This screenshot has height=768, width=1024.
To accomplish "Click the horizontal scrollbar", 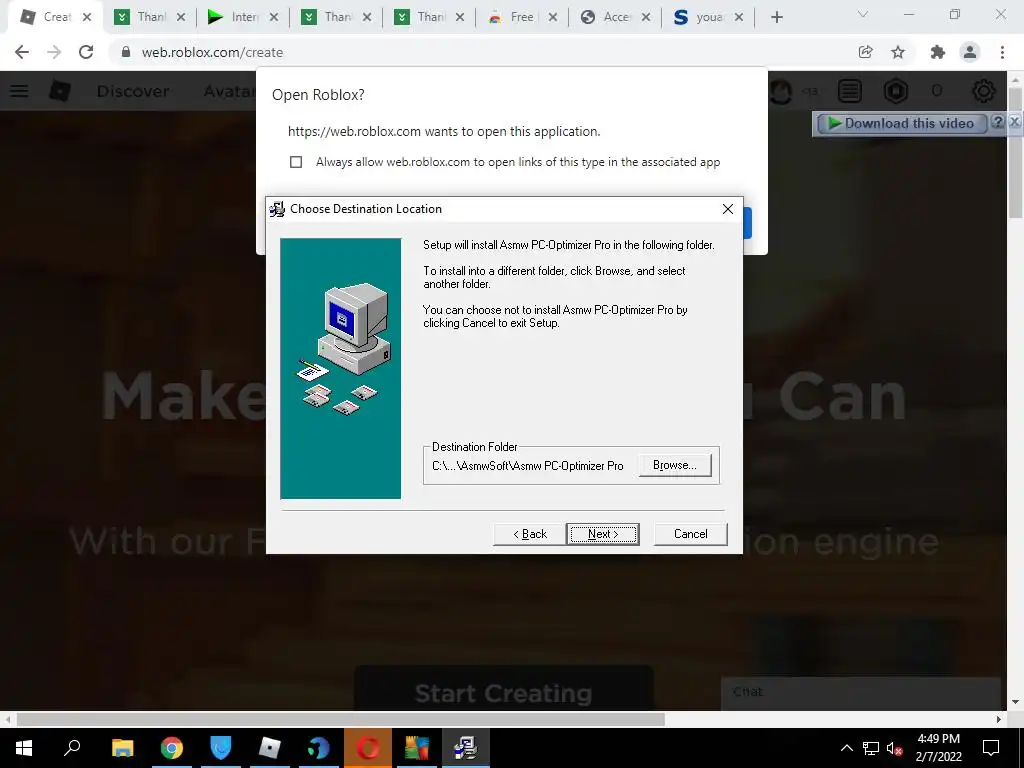I will pos(340,719).
